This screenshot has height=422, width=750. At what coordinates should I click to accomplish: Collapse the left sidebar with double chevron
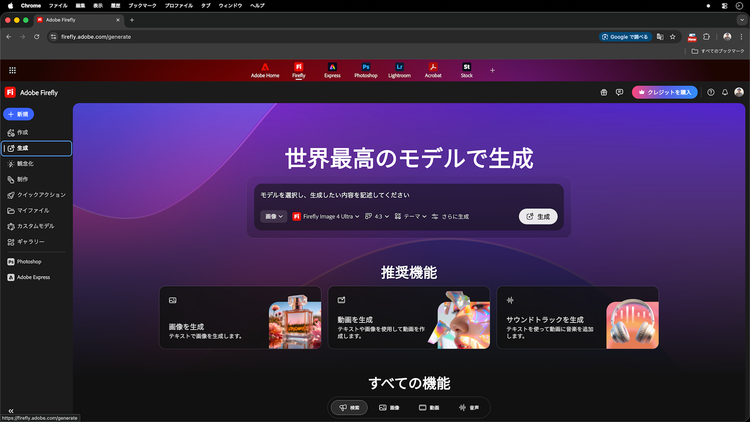11,410
